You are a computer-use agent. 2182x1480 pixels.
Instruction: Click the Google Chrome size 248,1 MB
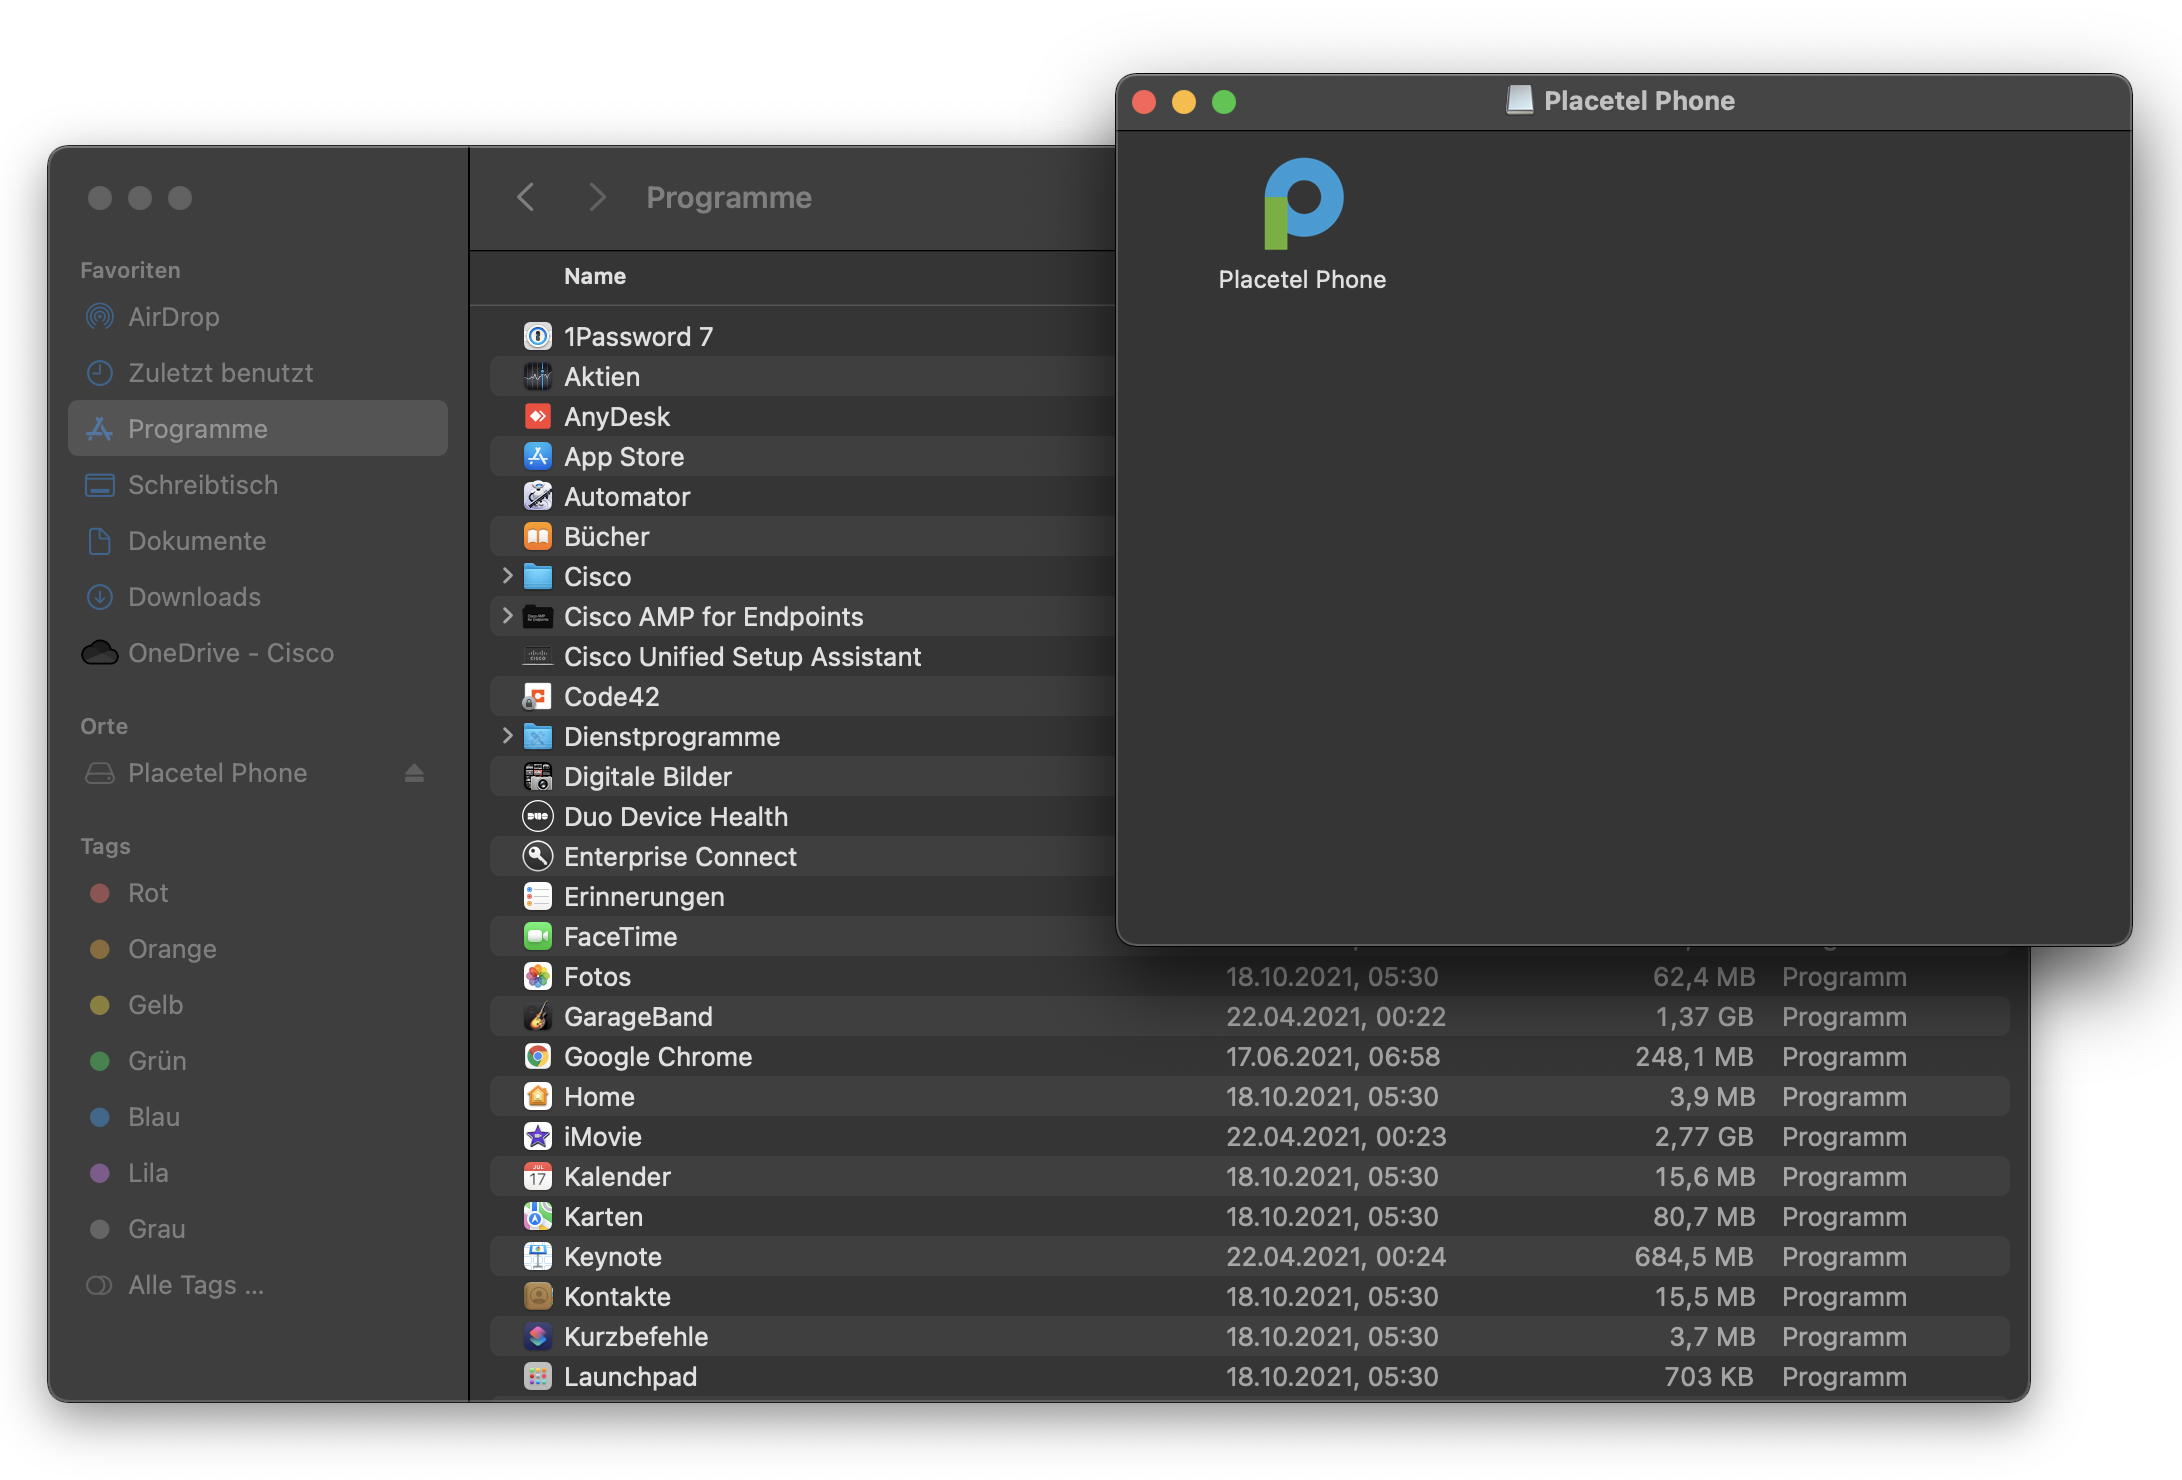coord(1695,1057)
